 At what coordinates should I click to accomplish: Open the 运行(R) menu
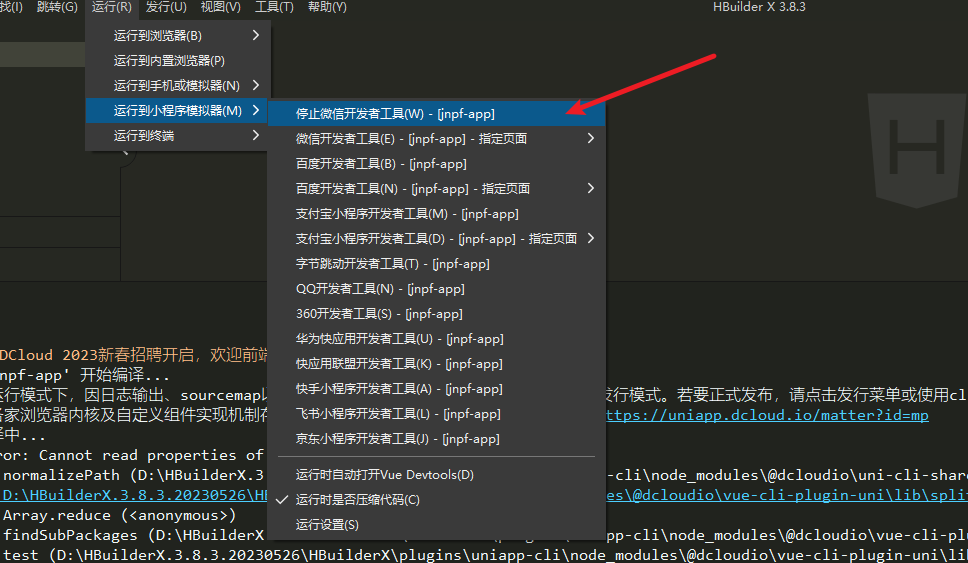click(x=112, y=7)
